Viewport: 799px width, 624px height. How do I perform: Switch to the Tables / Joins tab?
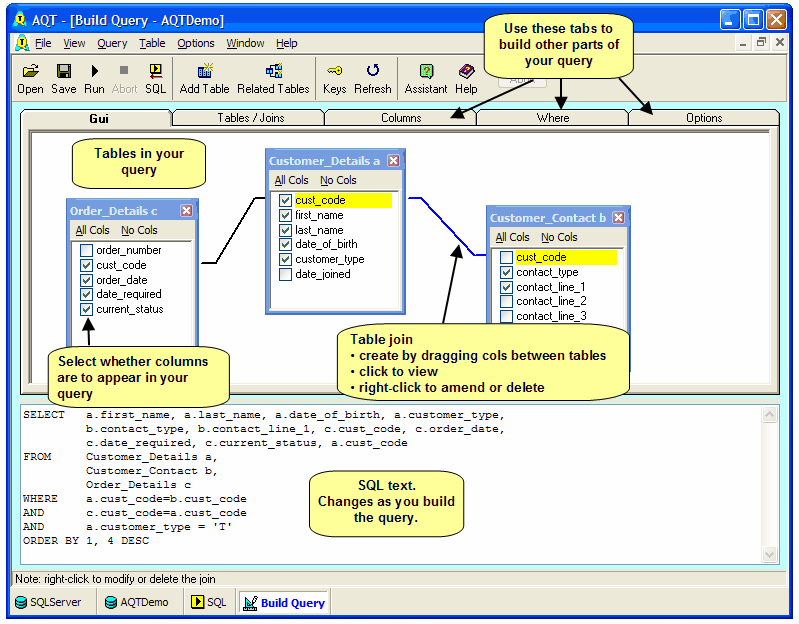(x=250, y=118)
